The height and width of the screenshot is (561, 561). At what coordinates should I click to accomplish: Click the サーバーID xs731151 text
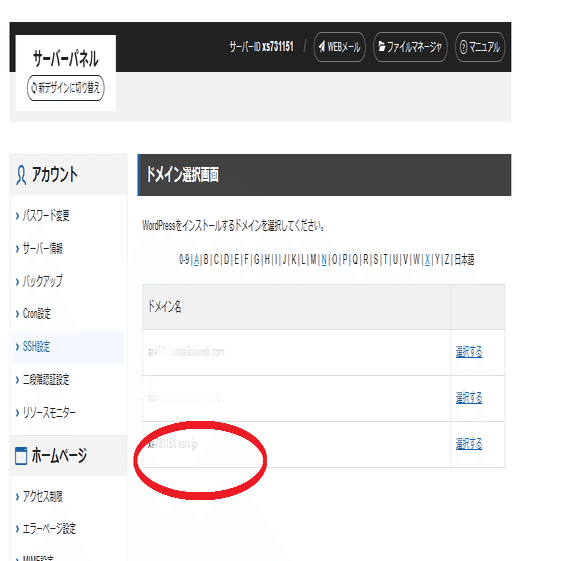point(261,47)
